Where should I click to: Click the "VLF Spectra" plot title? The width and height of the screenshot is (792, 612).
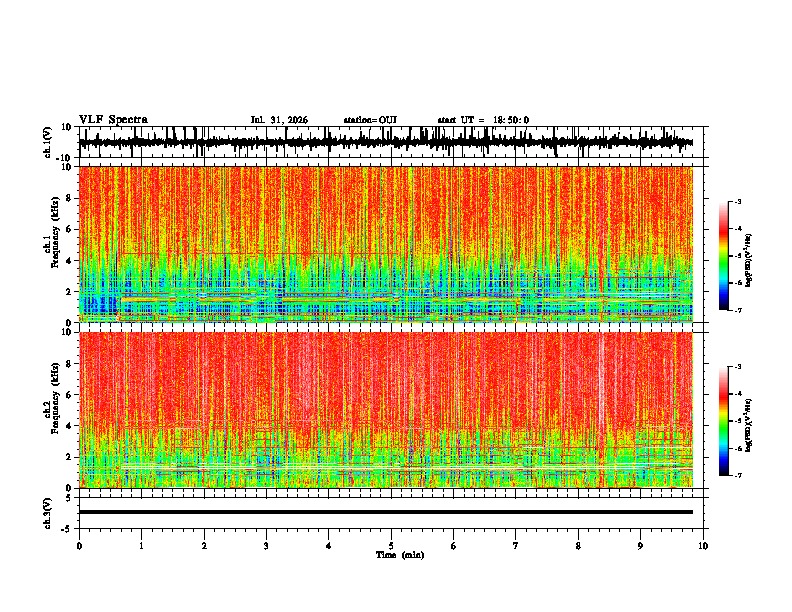coord(113,120)
